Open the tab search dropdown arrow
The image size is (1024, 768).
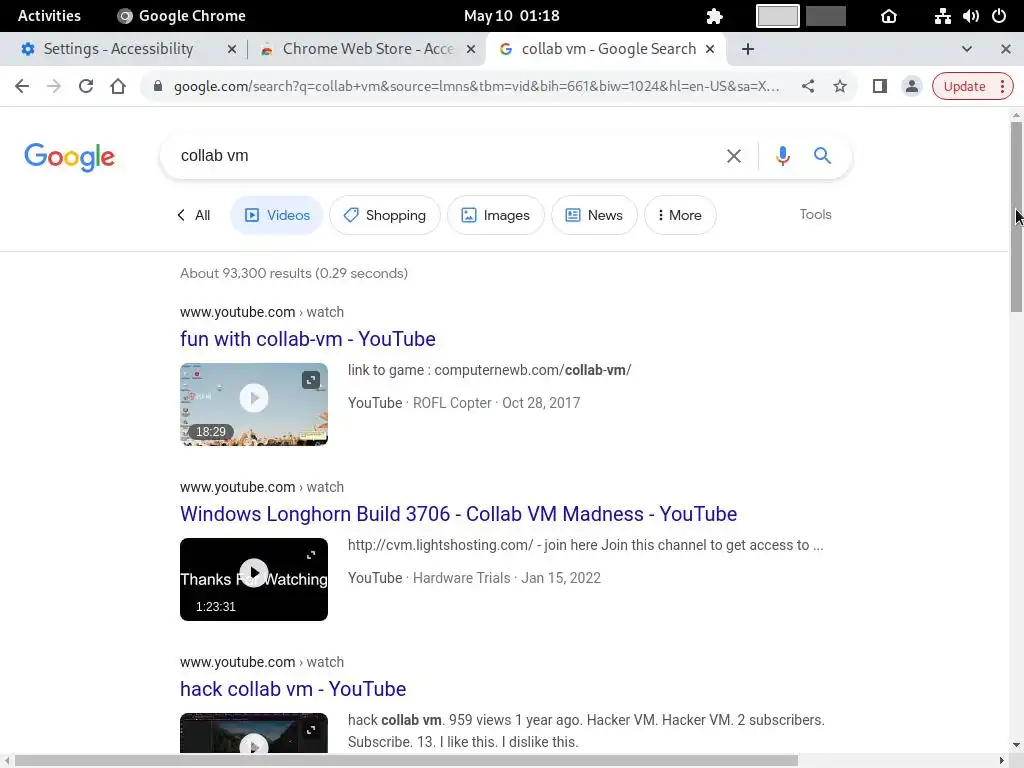tap(967, 49)
